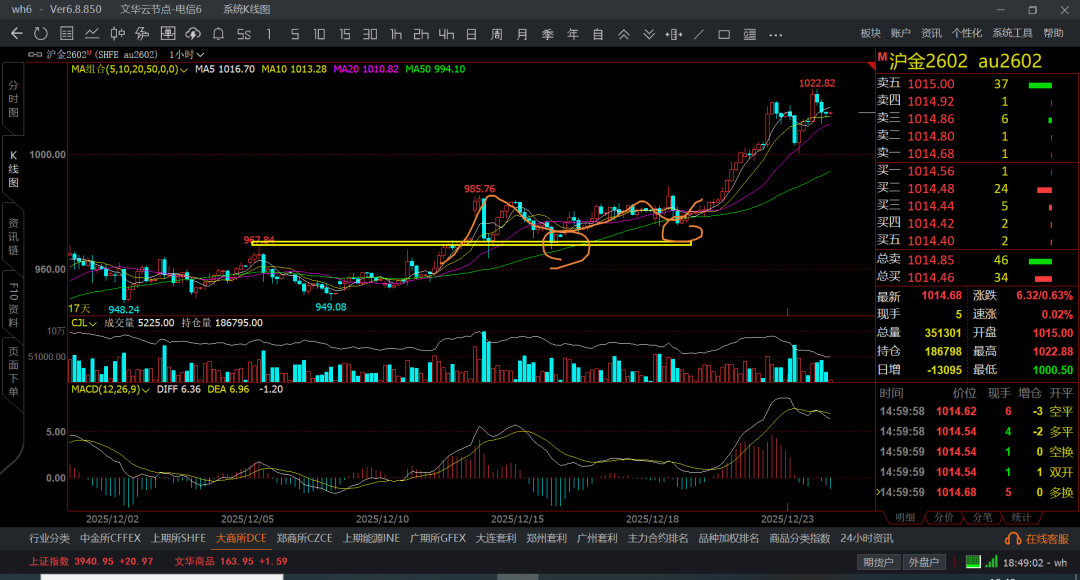1080x580 pixels.
Task: Click the 期货户 button
Action: pos(879,562)
